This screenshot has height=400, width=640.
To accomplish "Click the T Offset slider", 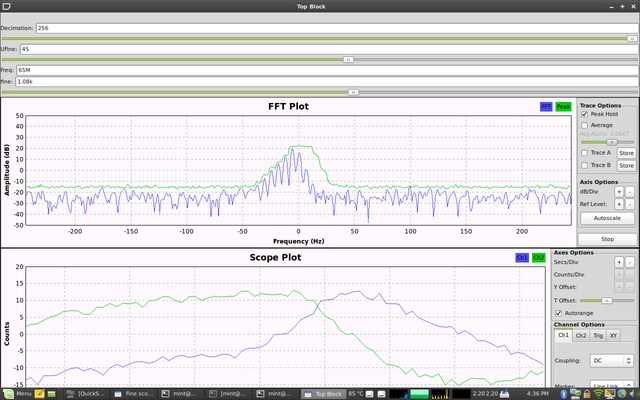I will (606, 299).
